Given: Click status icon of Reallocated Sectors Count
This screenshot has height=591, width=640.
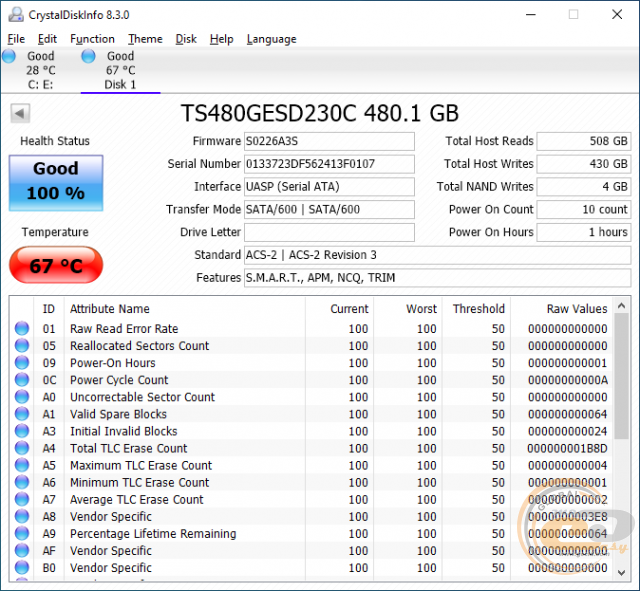Looking at the screenshot, I should (x=22, y=346).
